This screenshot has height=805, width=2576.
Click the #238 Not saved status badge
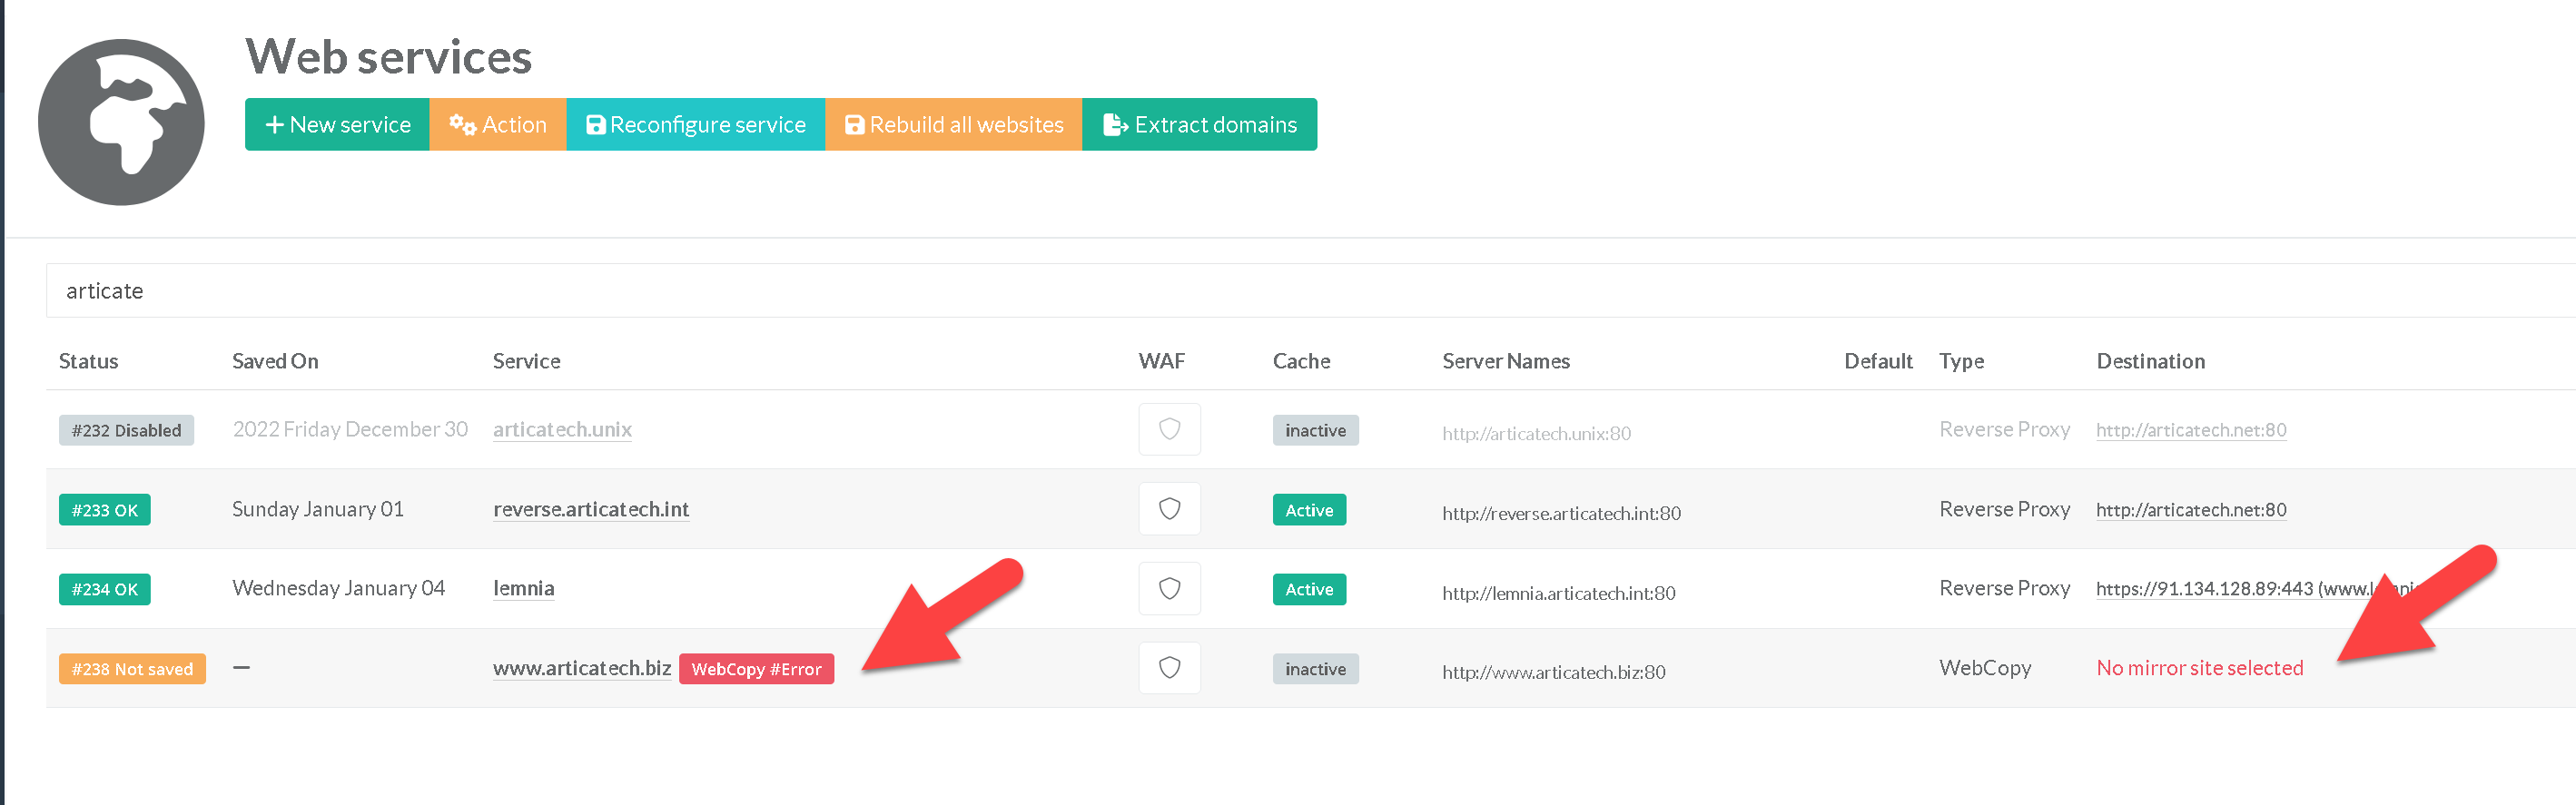coord(132,669)
